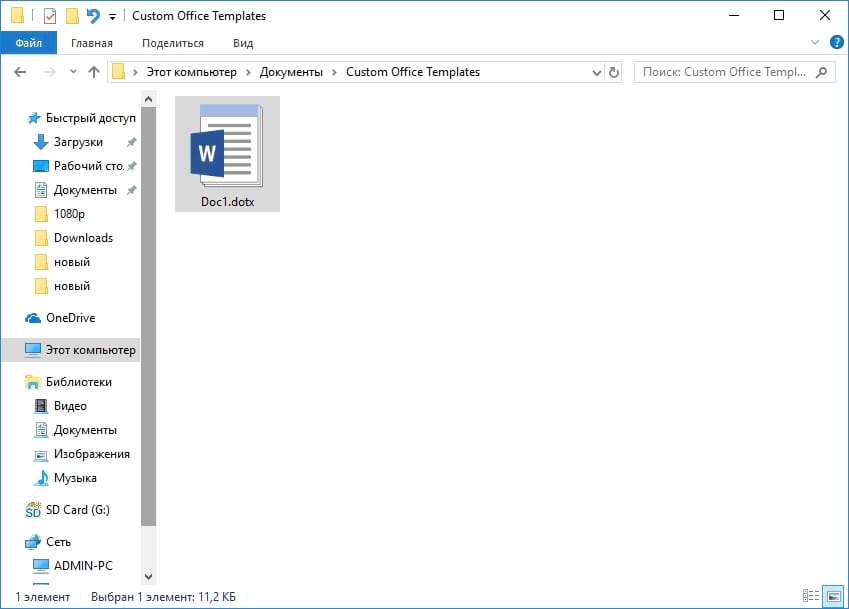Viewport: 849px width, 609px height.
Task: Click Документы in the address bar path
Action: (291, 72)
